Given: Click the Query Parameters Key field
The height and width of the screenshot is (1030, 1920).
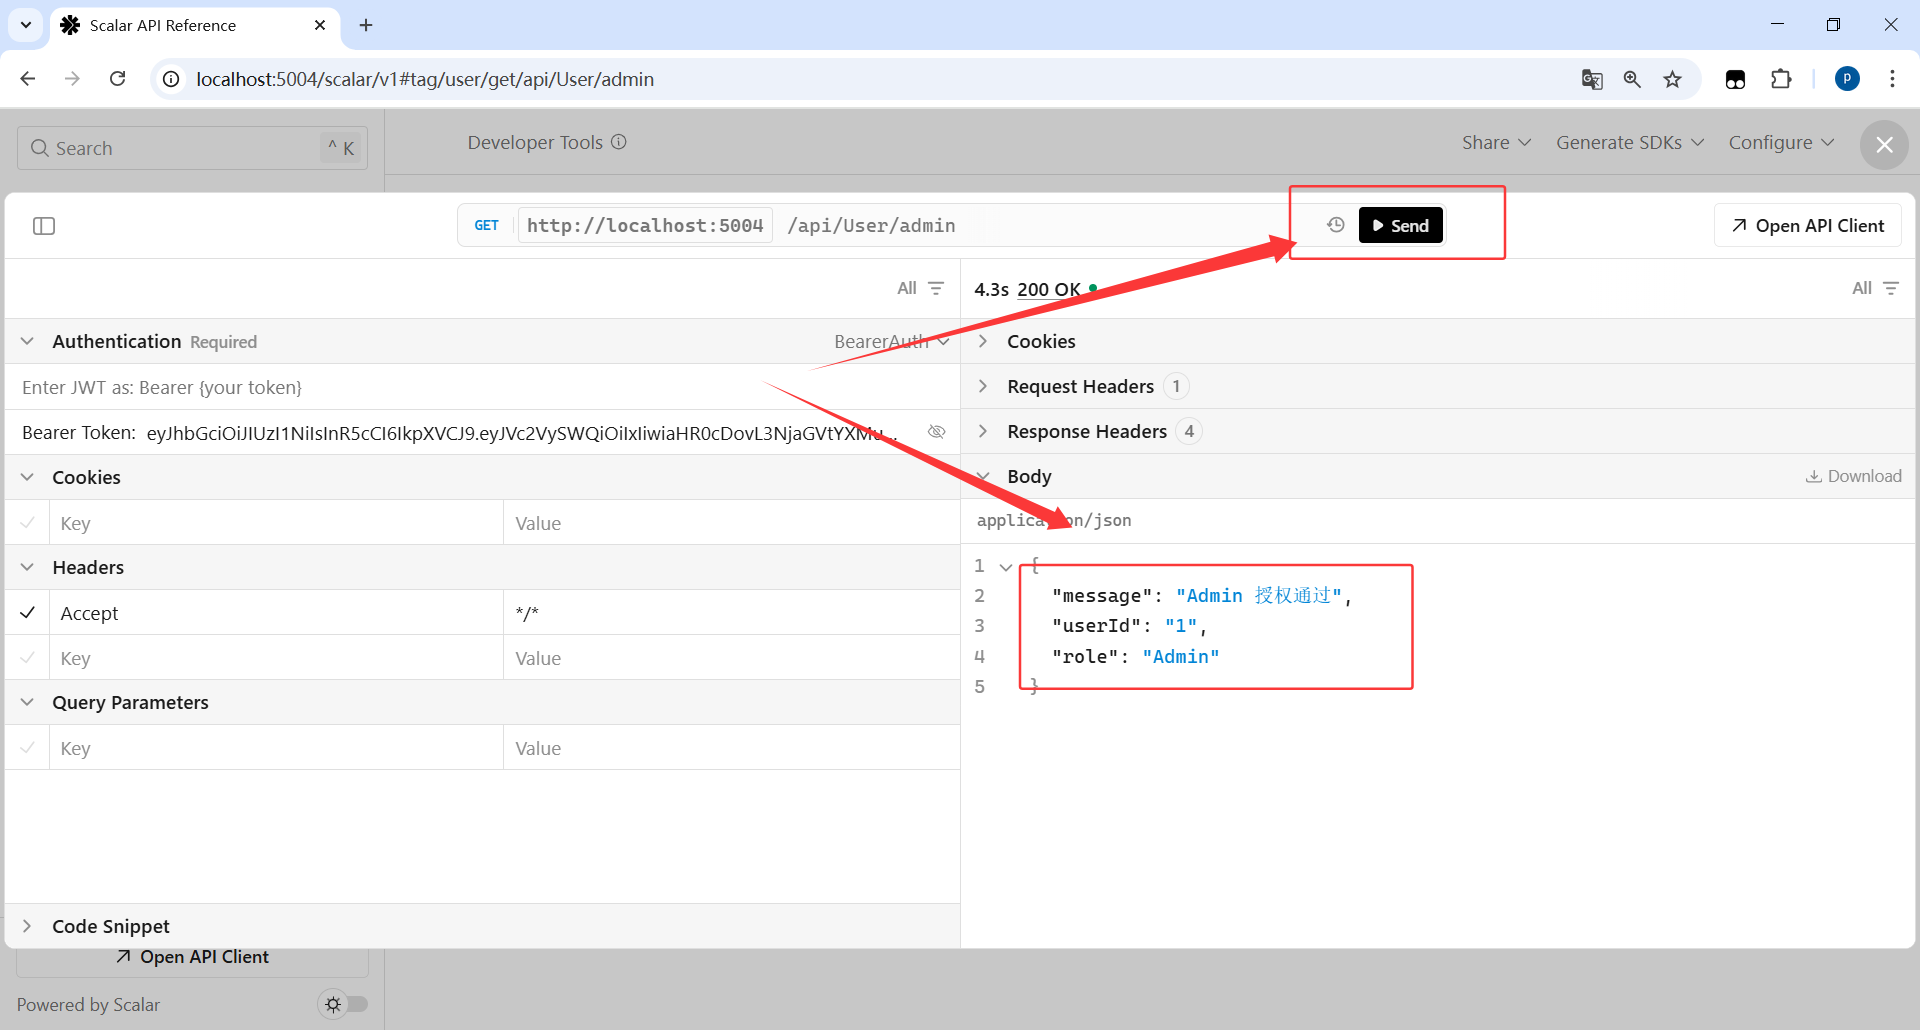Looking at the screenshot, I should 276,747.
